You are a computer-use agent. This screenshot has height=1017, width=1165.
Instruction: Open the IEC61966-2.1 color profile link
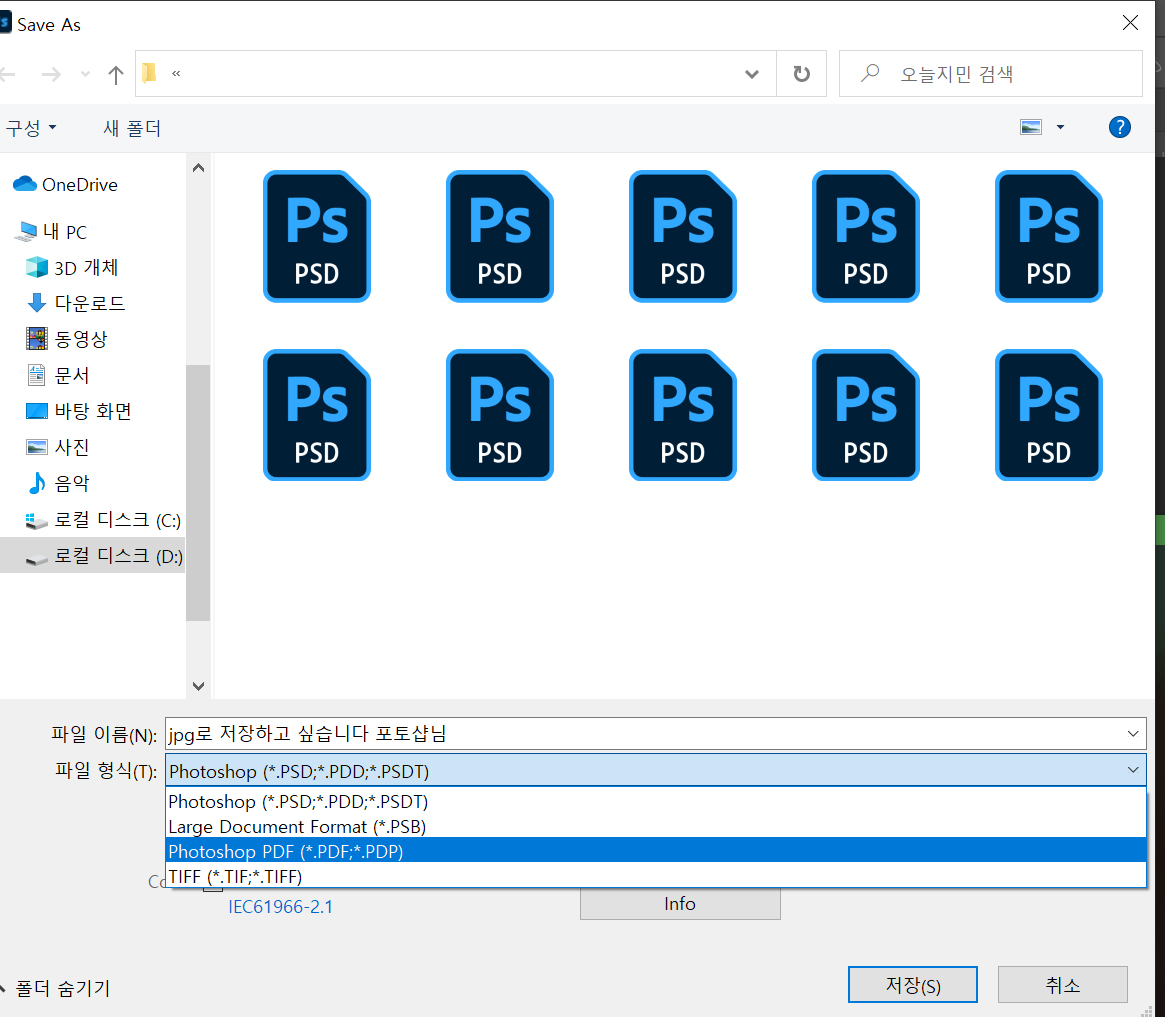click(280, 907)
